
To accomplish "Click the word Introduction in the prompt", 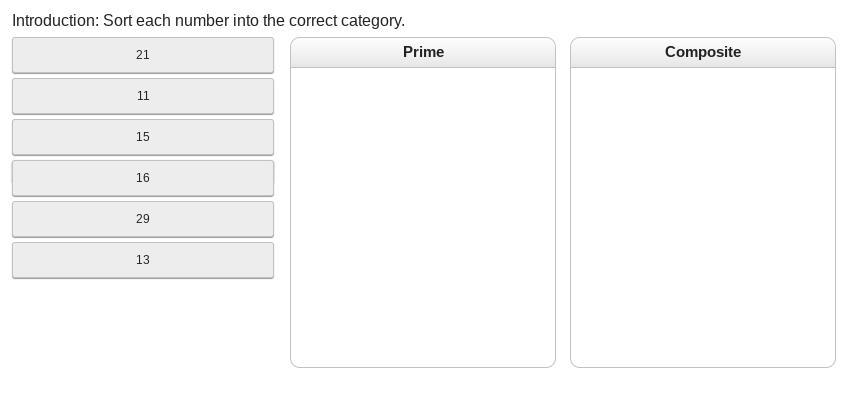I will 54,20.
